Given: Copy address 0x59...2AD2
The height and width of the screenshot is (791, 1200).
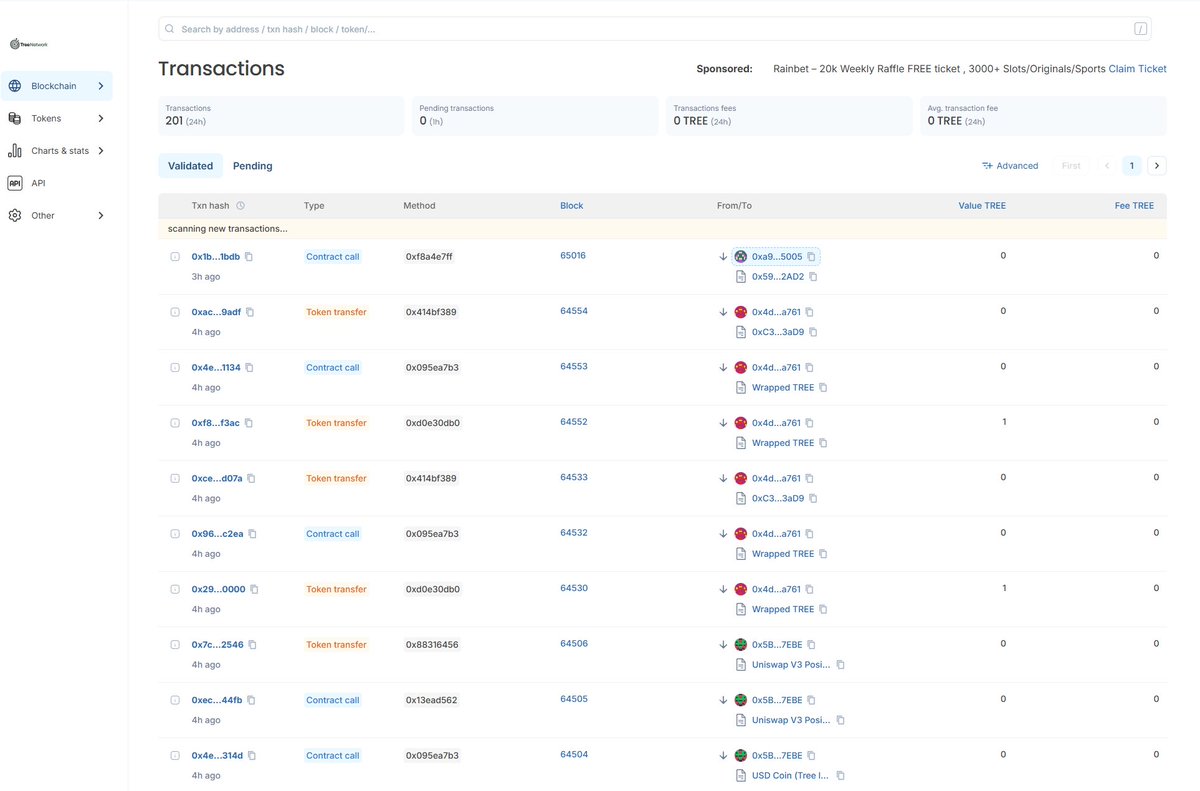Looking at the screenshot, I should [813, 277].
